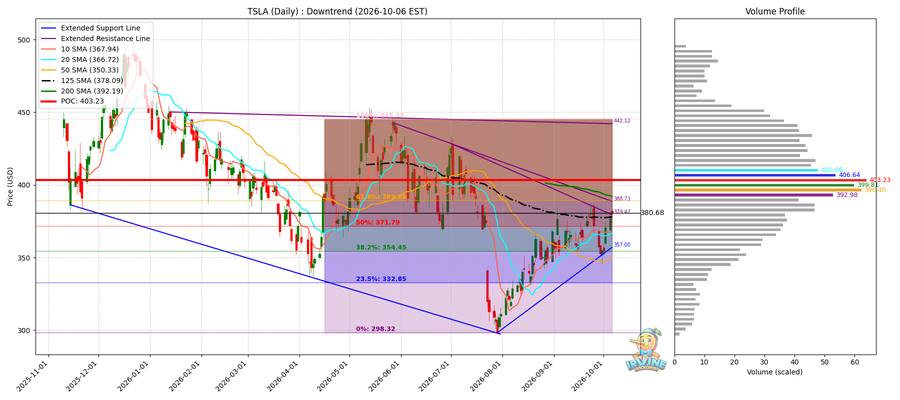Click the Volume (scaled) x-axis label
The image size is (900, 400).
(774, 372)
